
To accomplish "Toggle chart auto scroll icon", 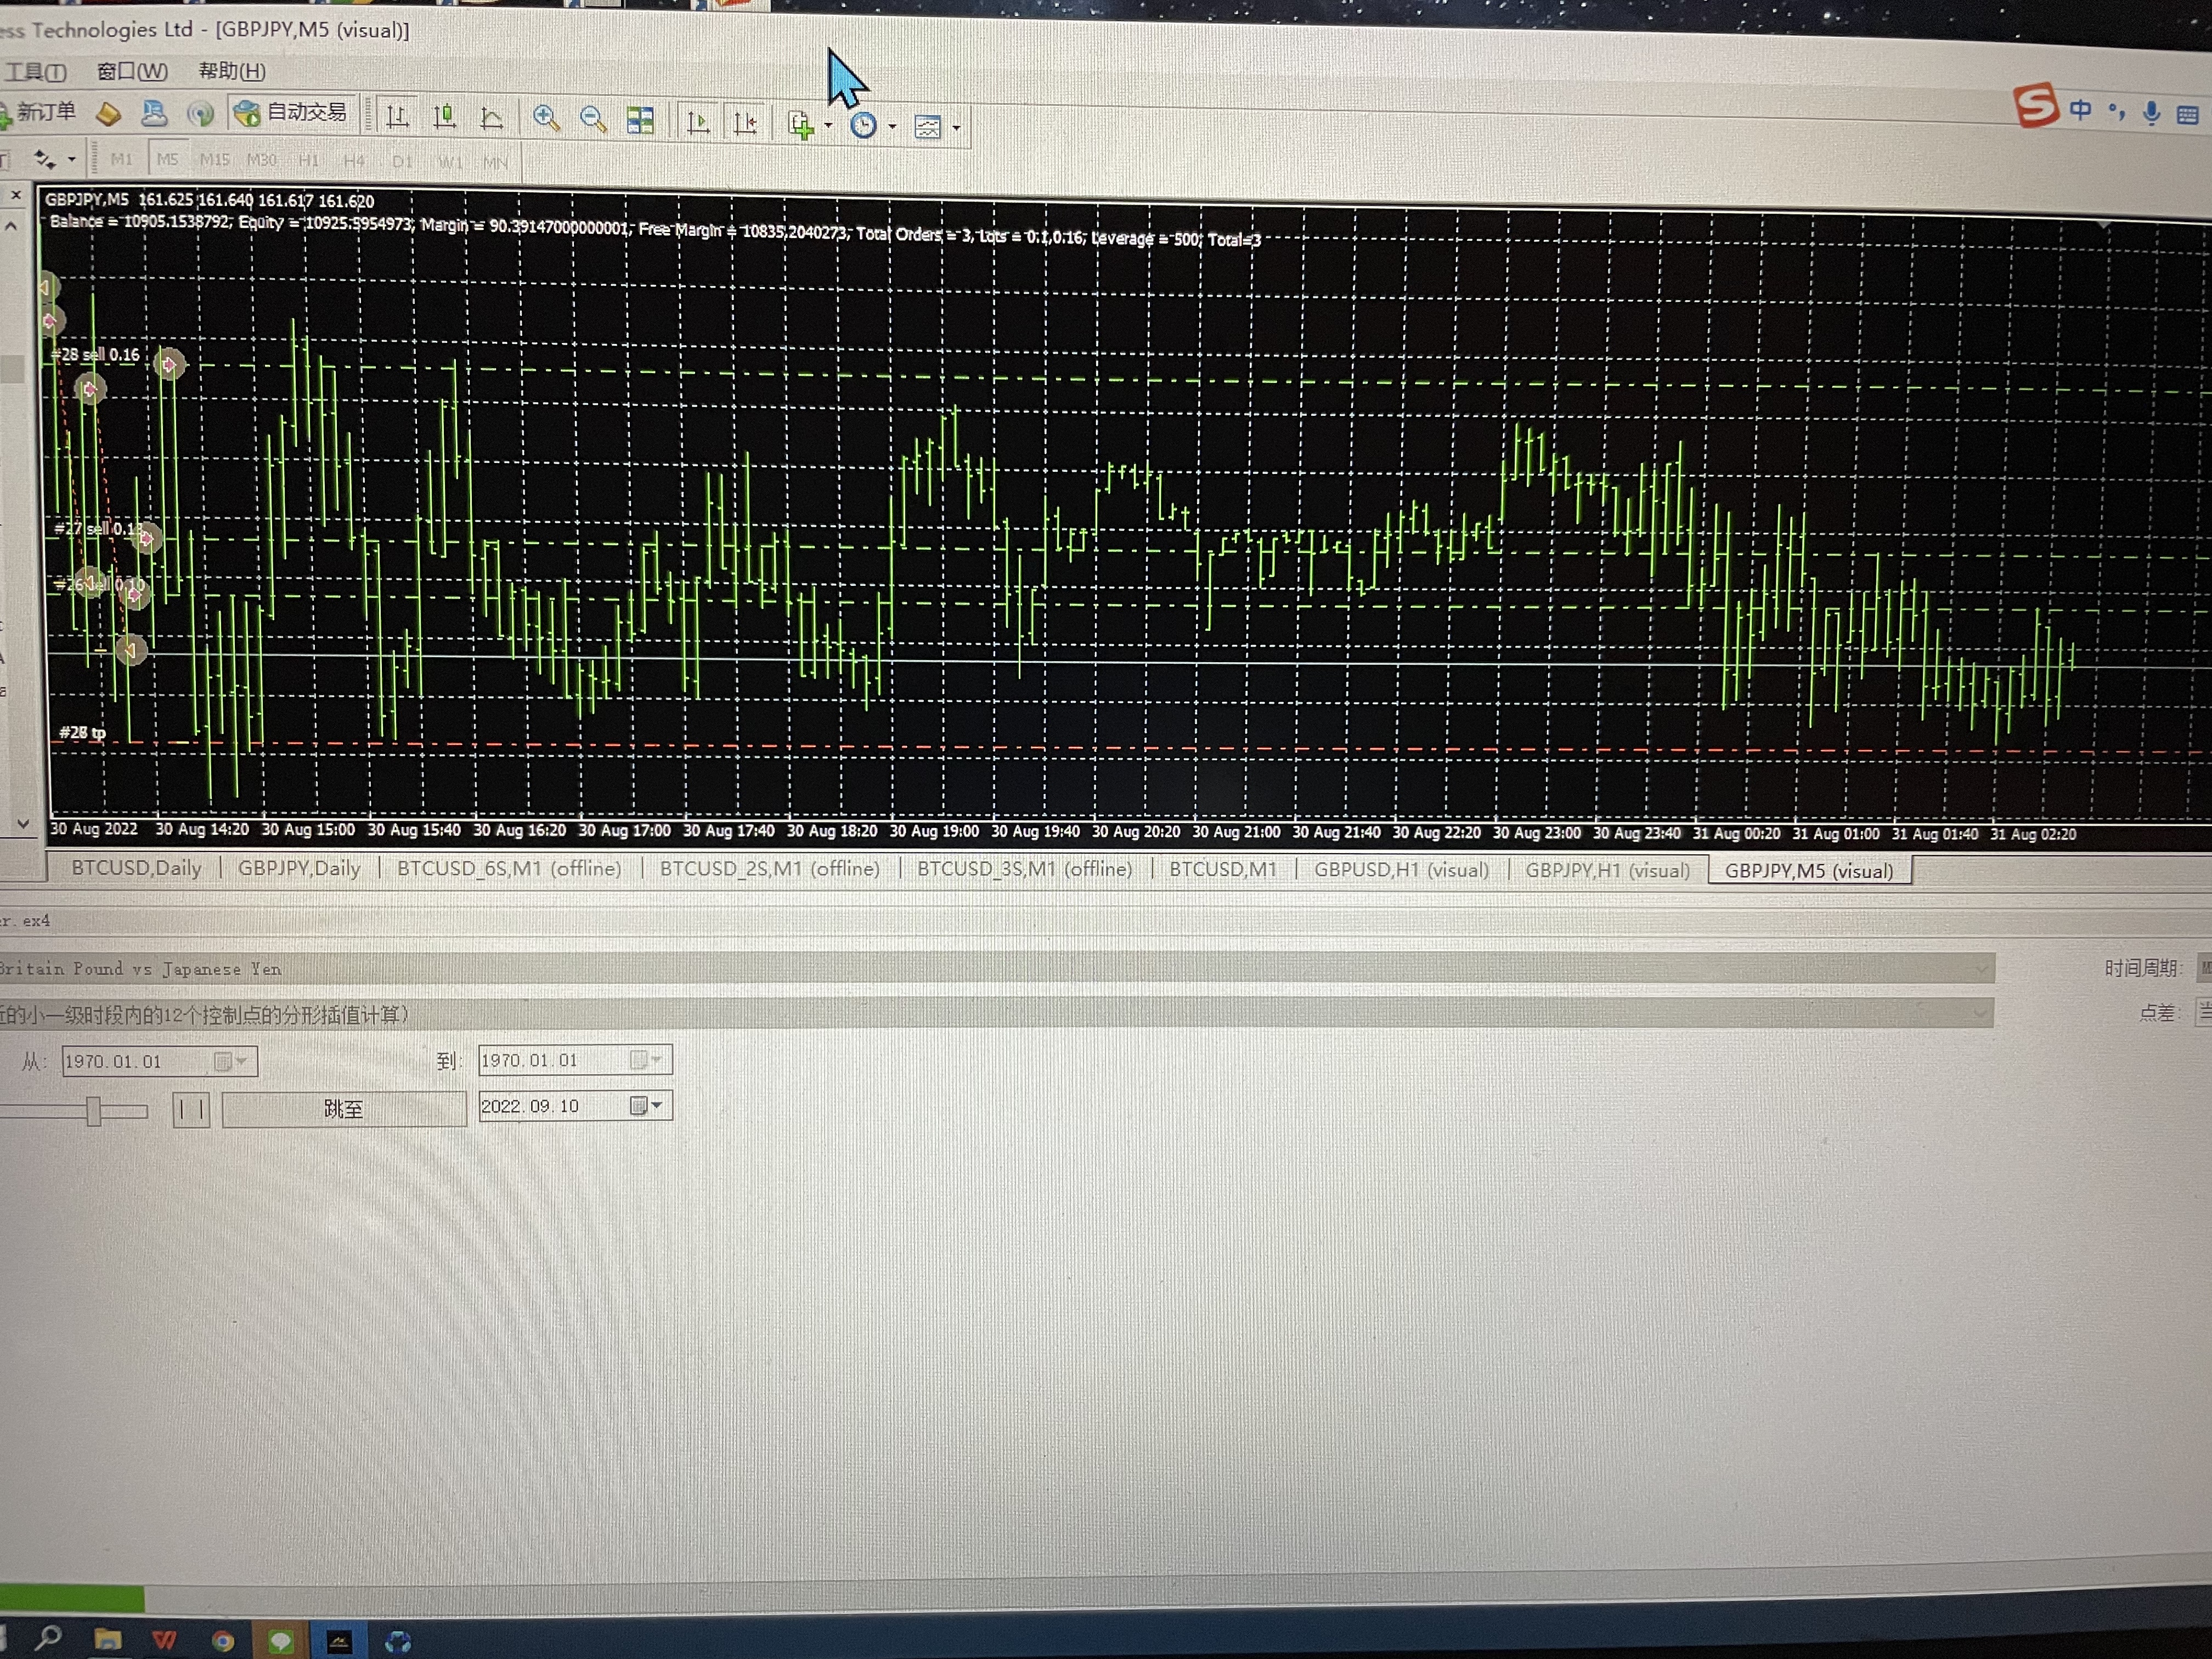I will pos(698,122).
